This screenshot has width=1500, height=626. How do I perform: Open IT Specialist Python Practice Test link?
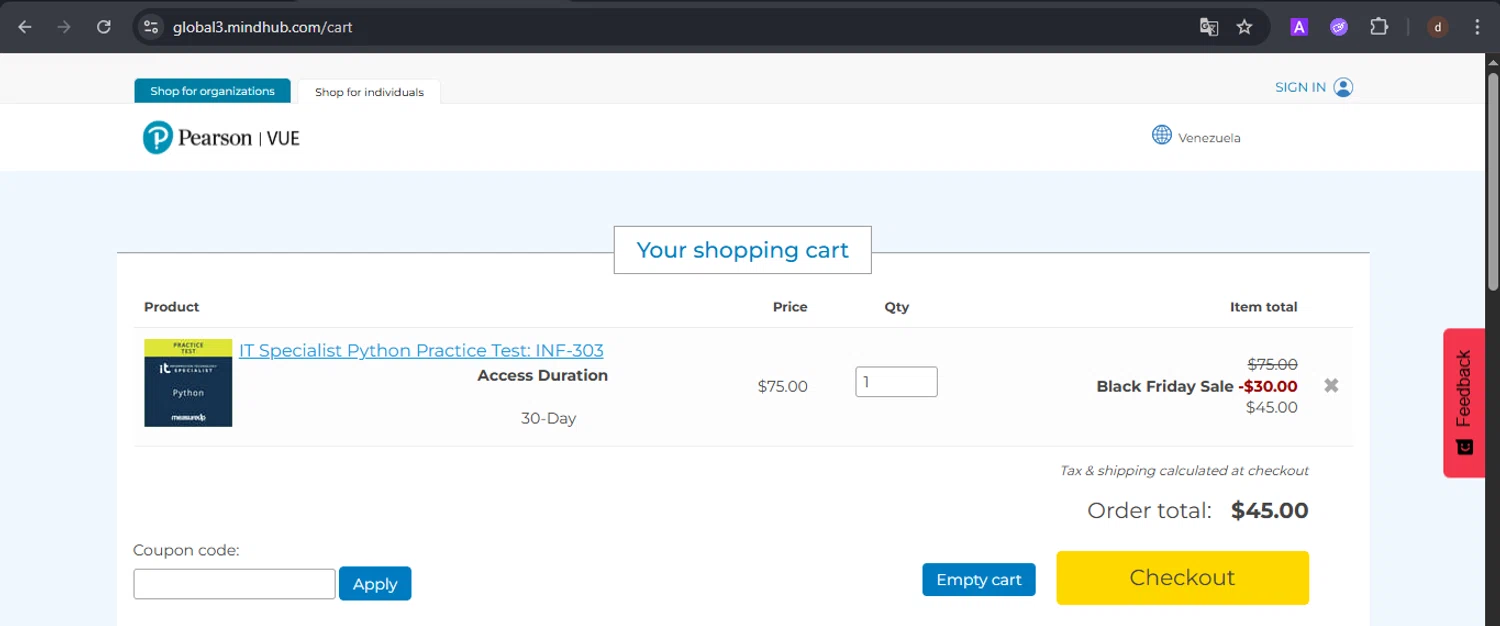coord(421,350)
